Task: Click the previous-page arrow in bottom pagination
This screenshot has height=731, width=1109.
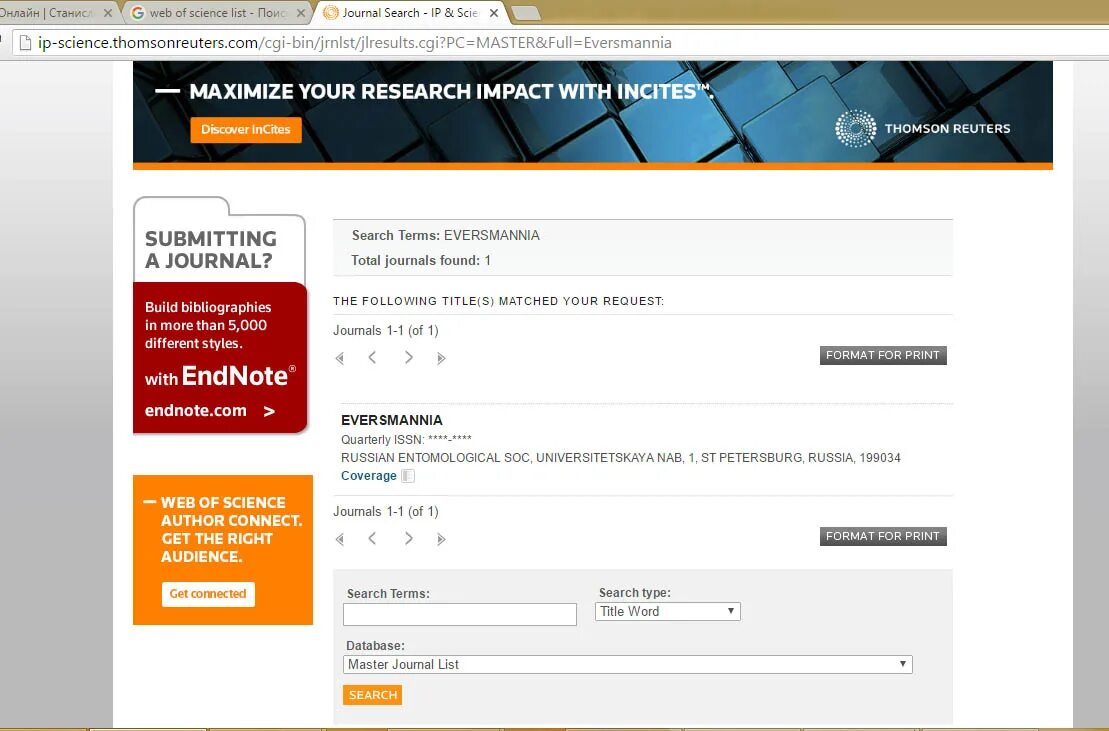Action: 372,538
